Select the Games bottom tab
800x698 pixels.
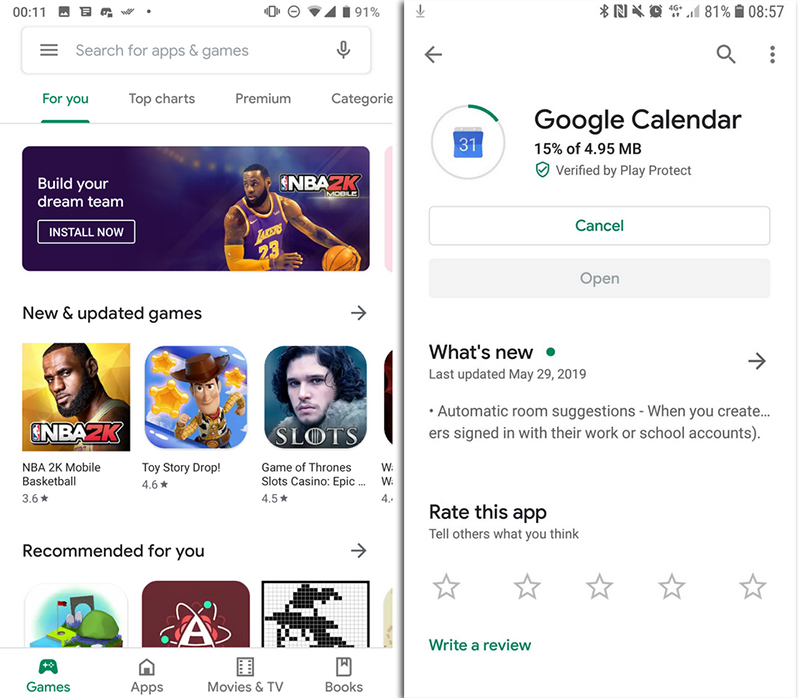pyautogui.click(x=48, y=676)
